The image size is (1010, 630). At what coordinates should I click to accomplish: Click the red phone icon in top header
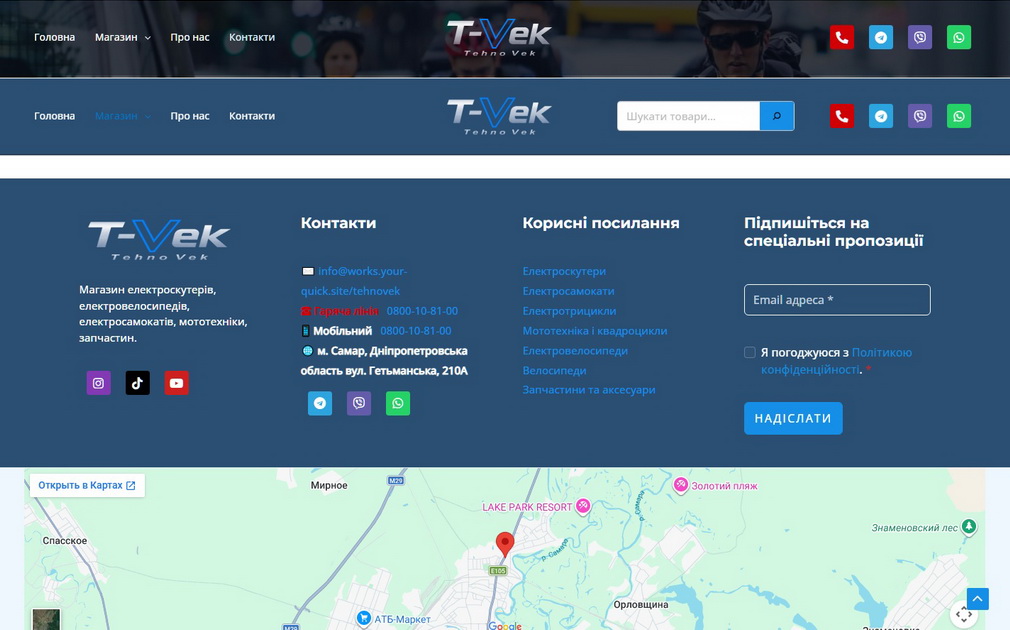pos(842,37)
